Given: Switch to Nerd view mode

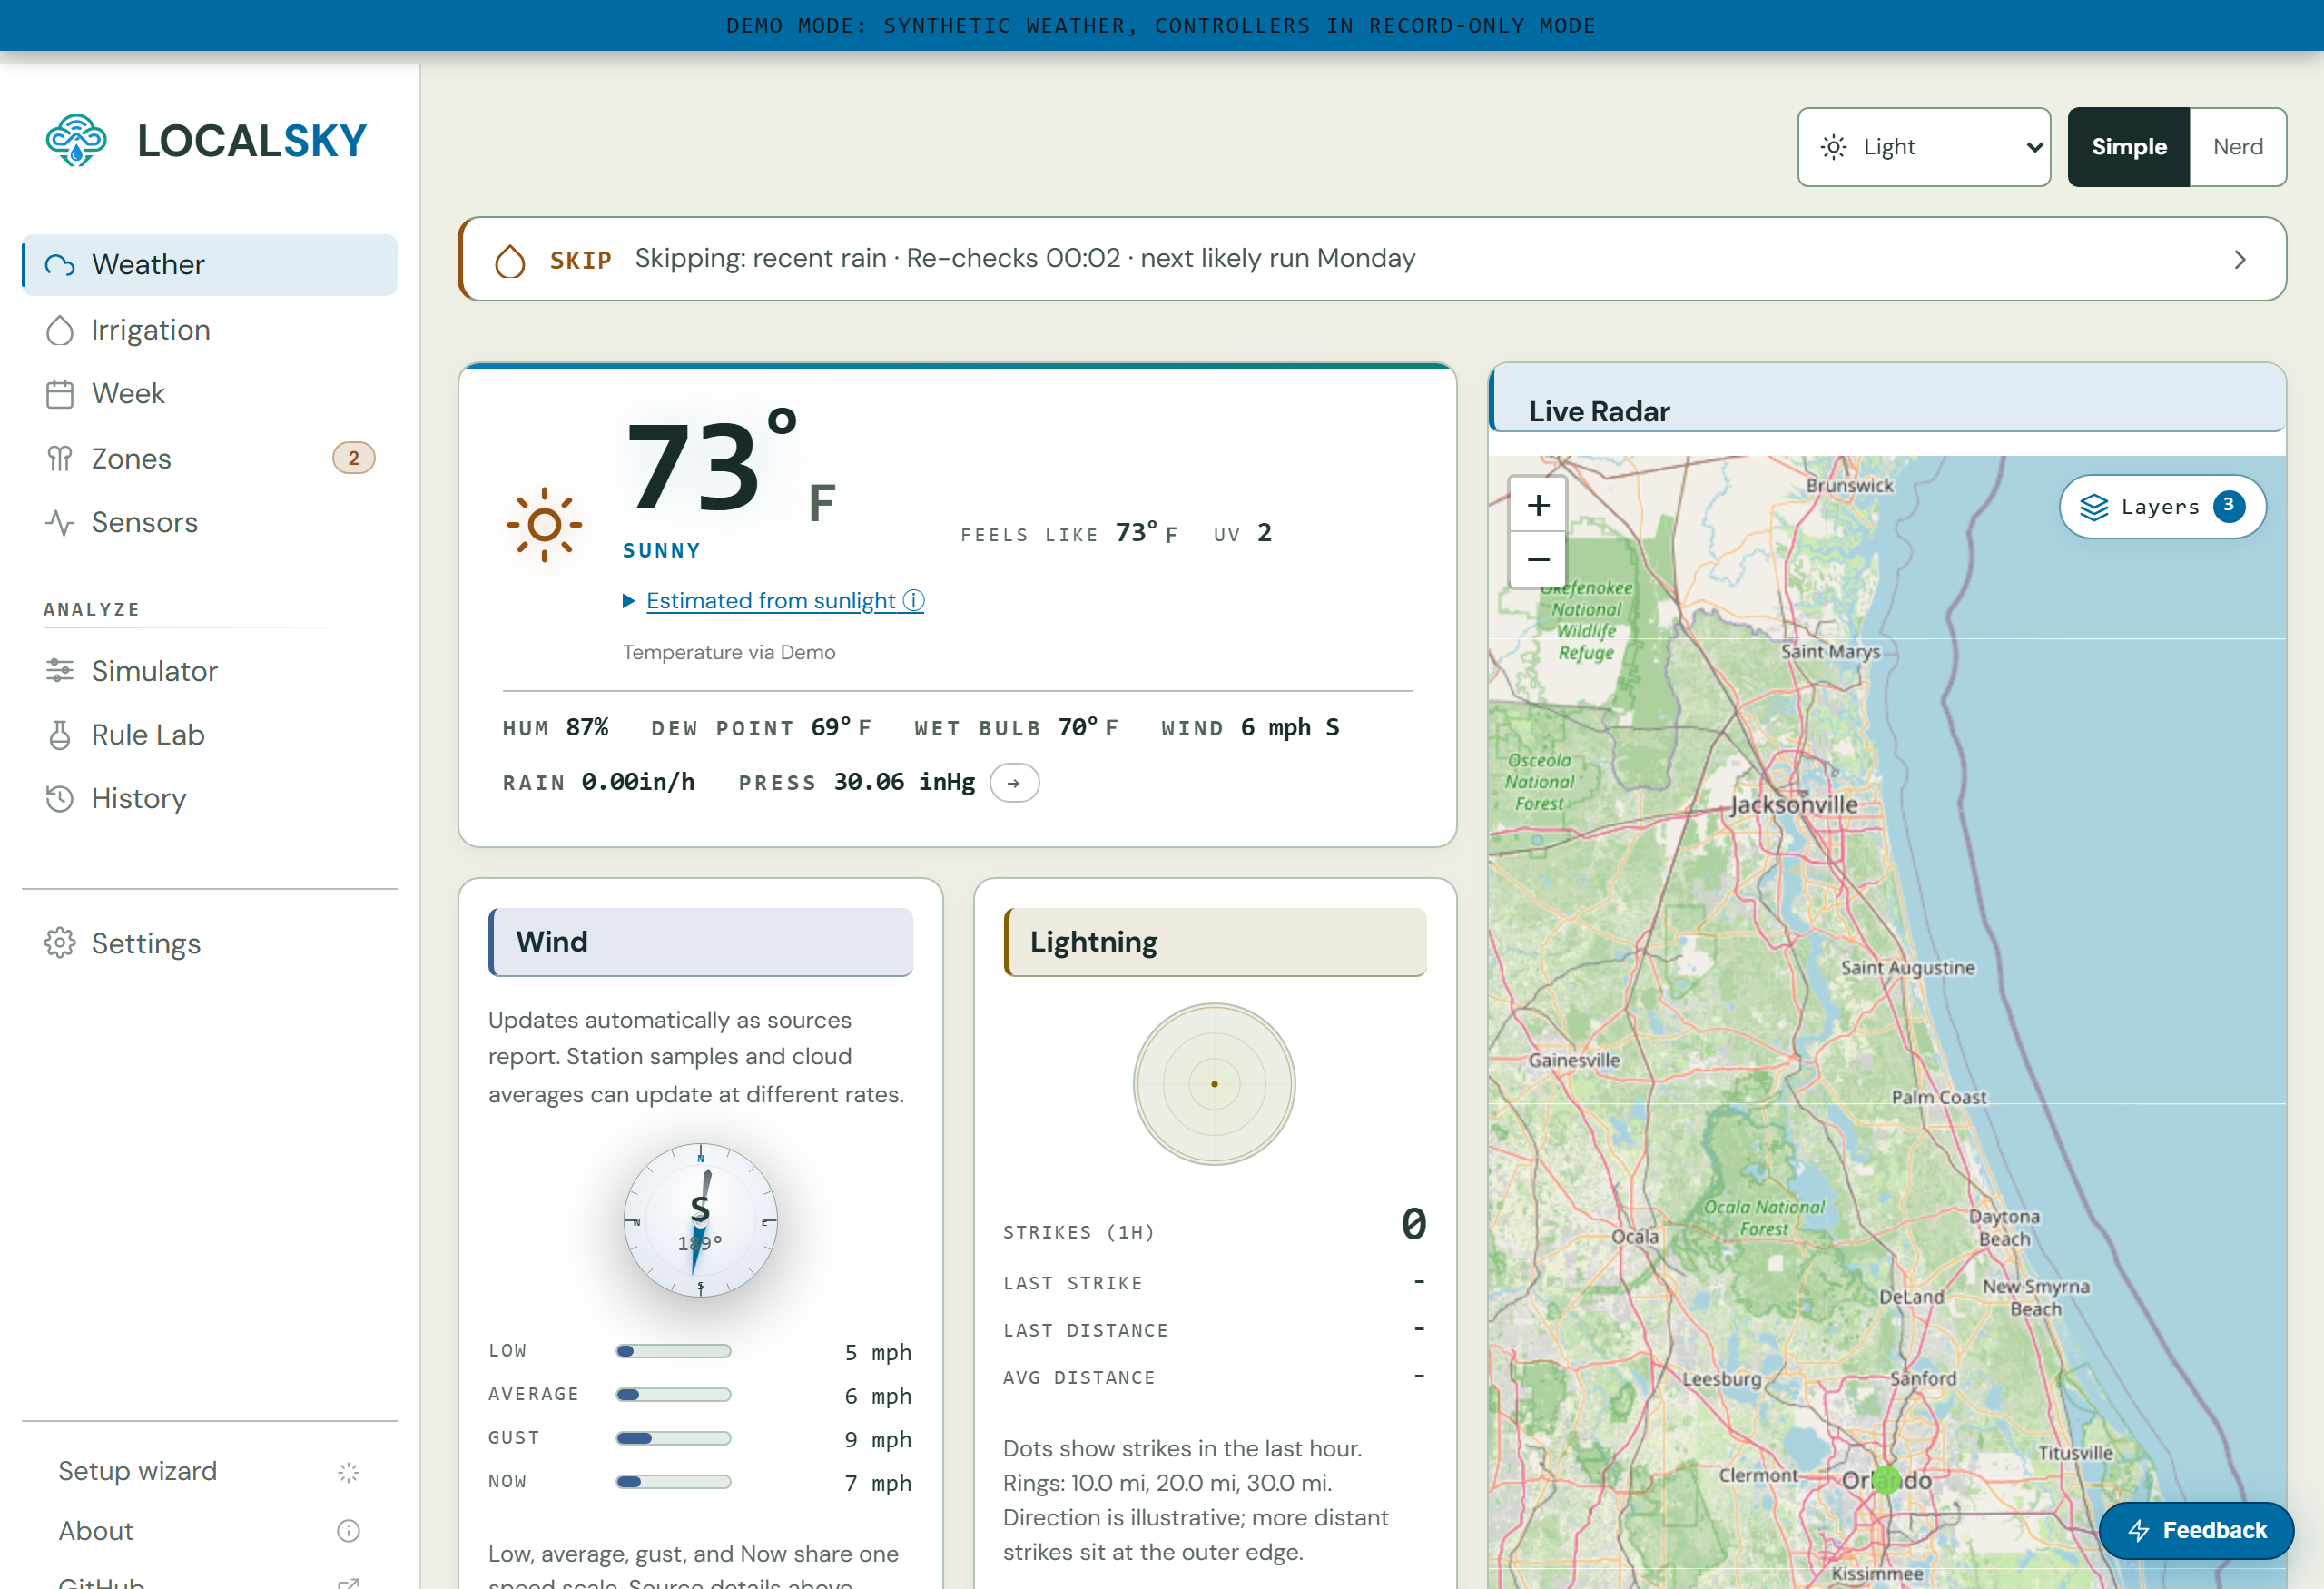Looking at the screenshot, I should pos(2238,147).
